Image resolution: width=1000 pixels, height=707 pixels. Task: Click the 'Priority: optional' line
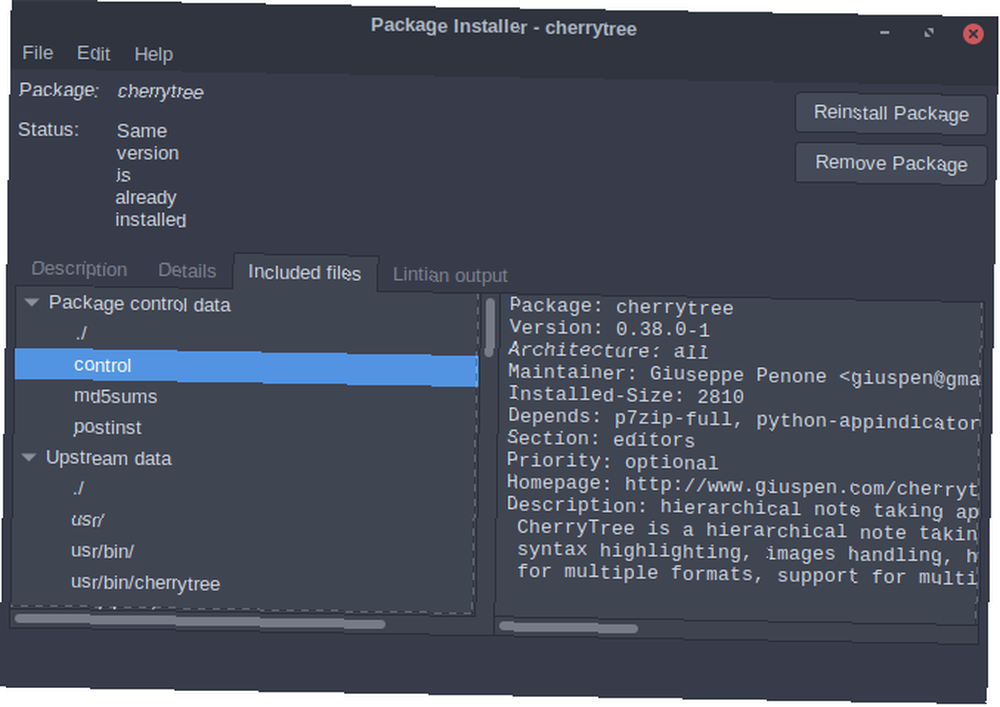(612, 461)
